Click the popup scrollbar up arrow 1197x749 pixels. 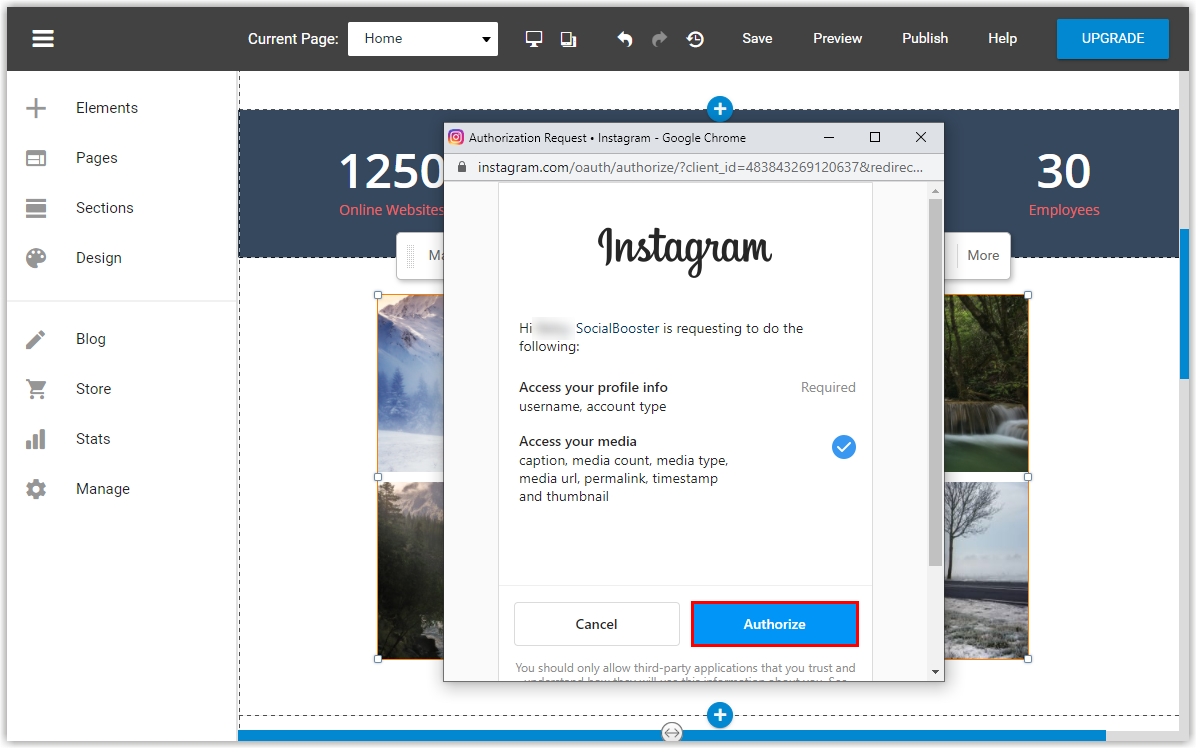935,191
